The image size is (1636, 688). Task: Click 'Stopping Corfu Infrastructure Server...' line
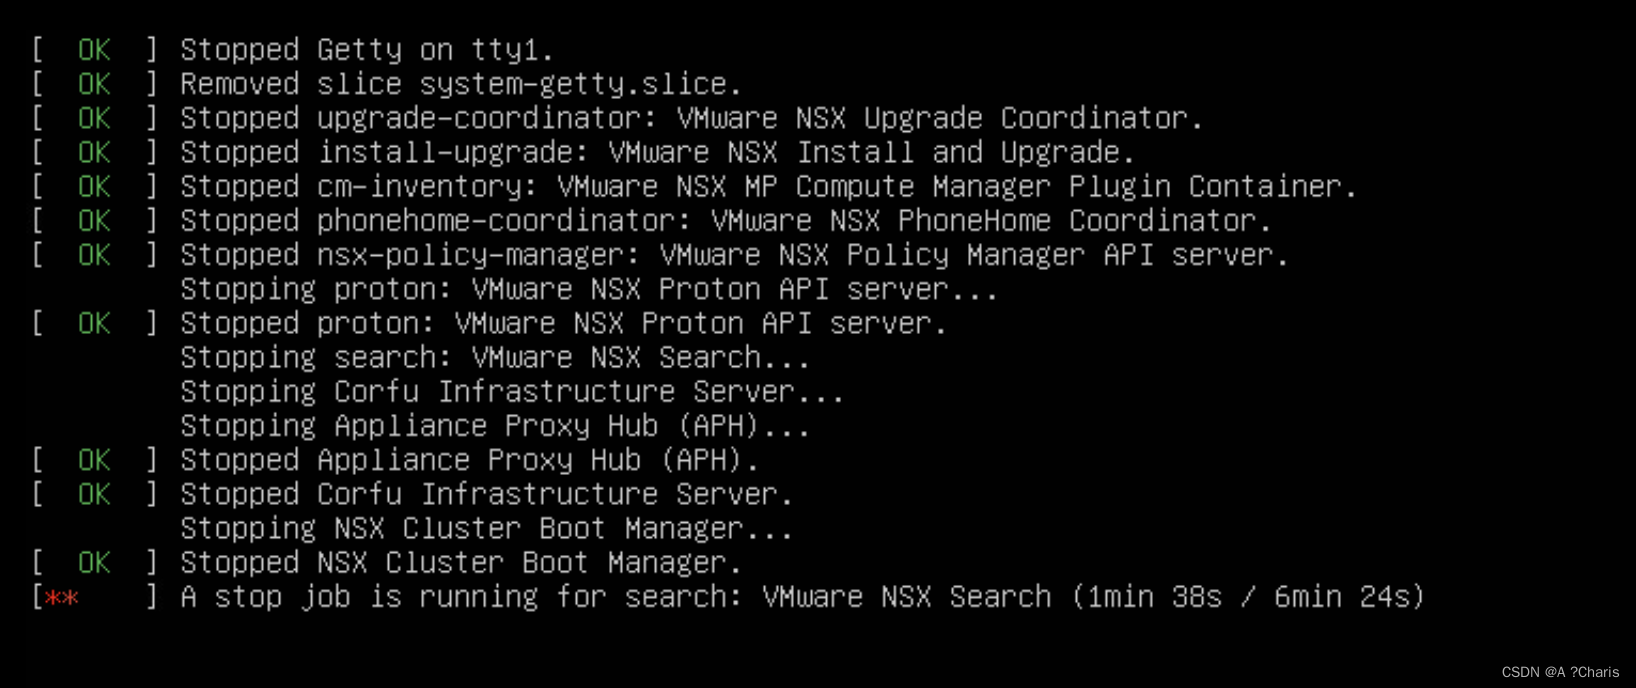pos(512,391)
